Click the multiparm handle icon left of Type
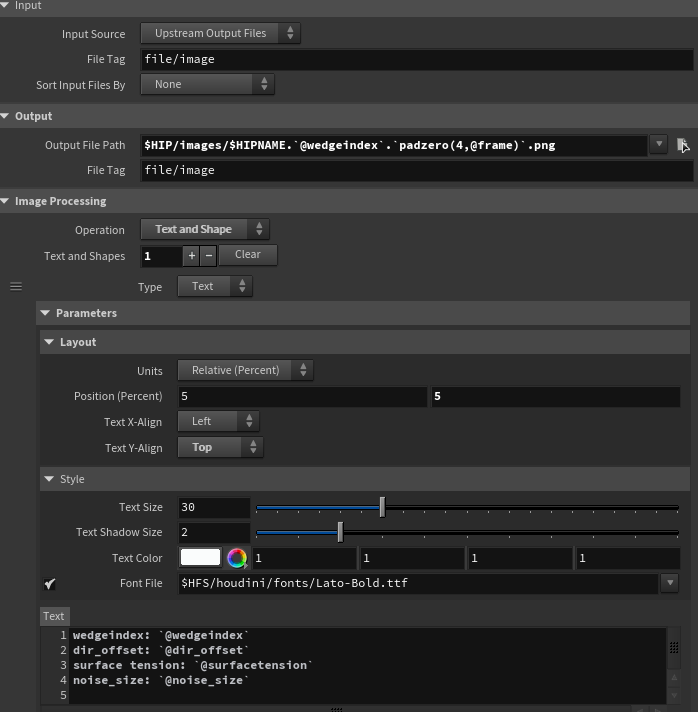The image size is (698, 712). [16, 287]
